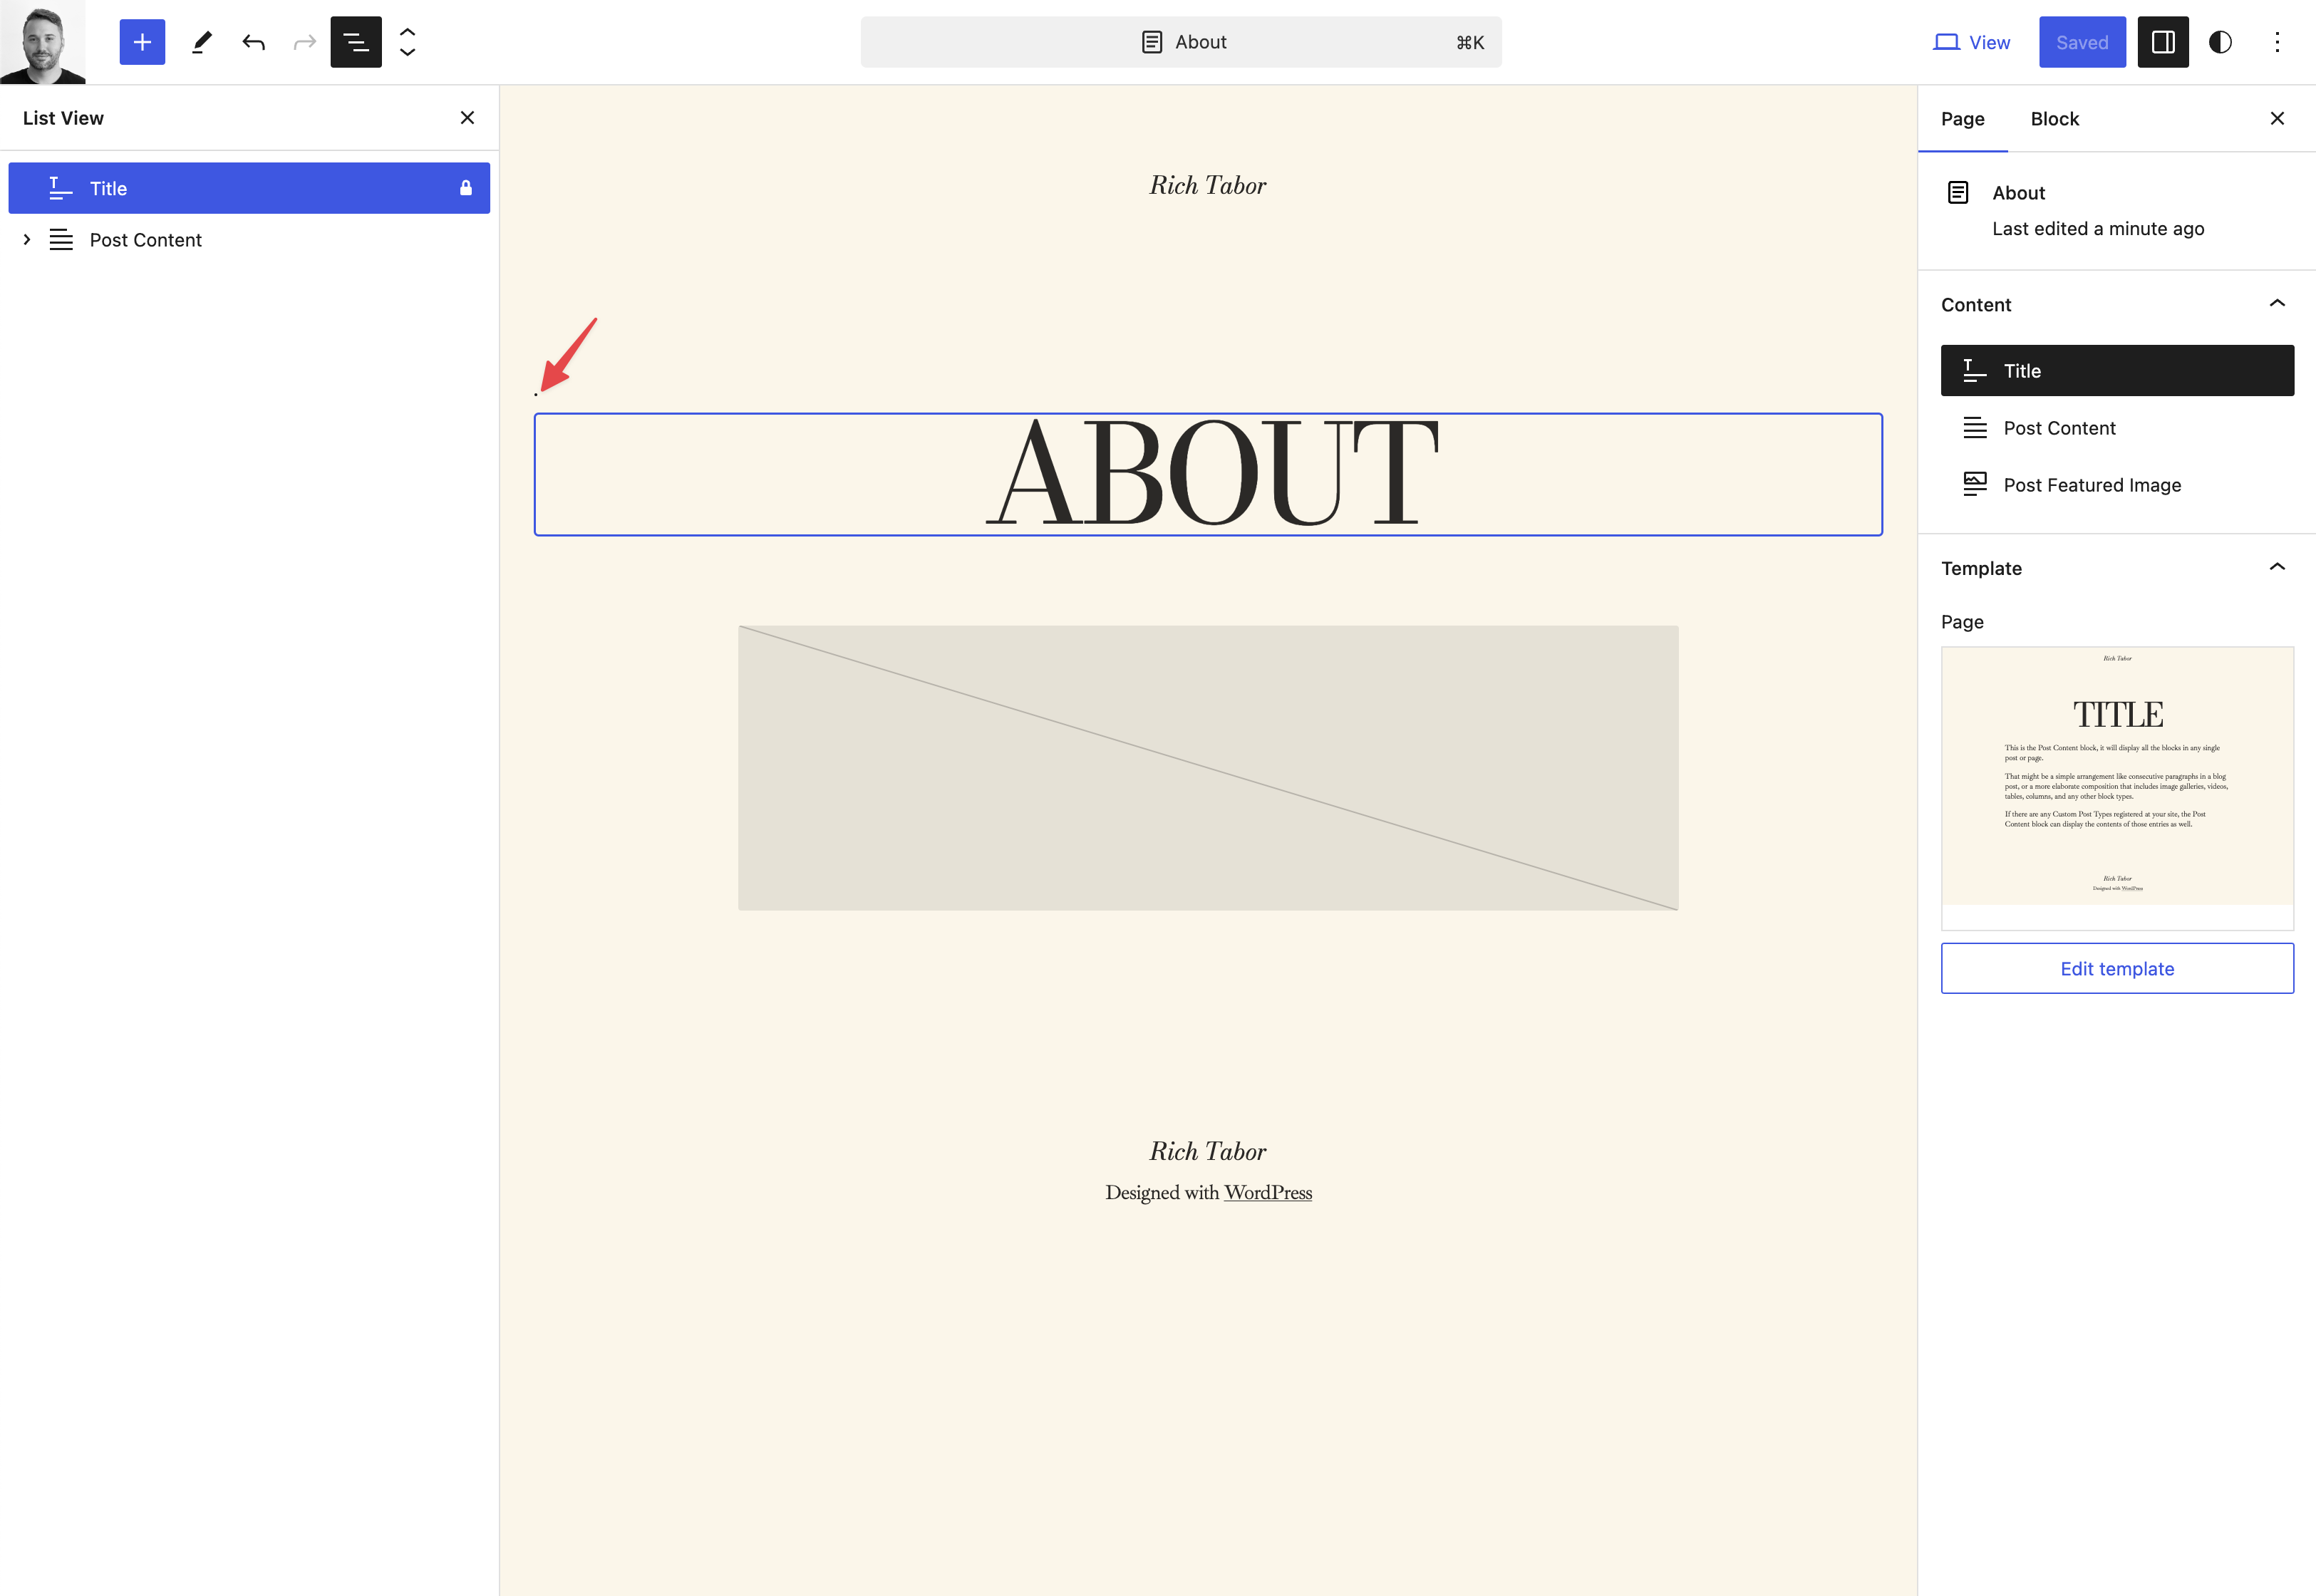Click the Redo arrow
This screenshot has height=1596, width=2316.
304,42
